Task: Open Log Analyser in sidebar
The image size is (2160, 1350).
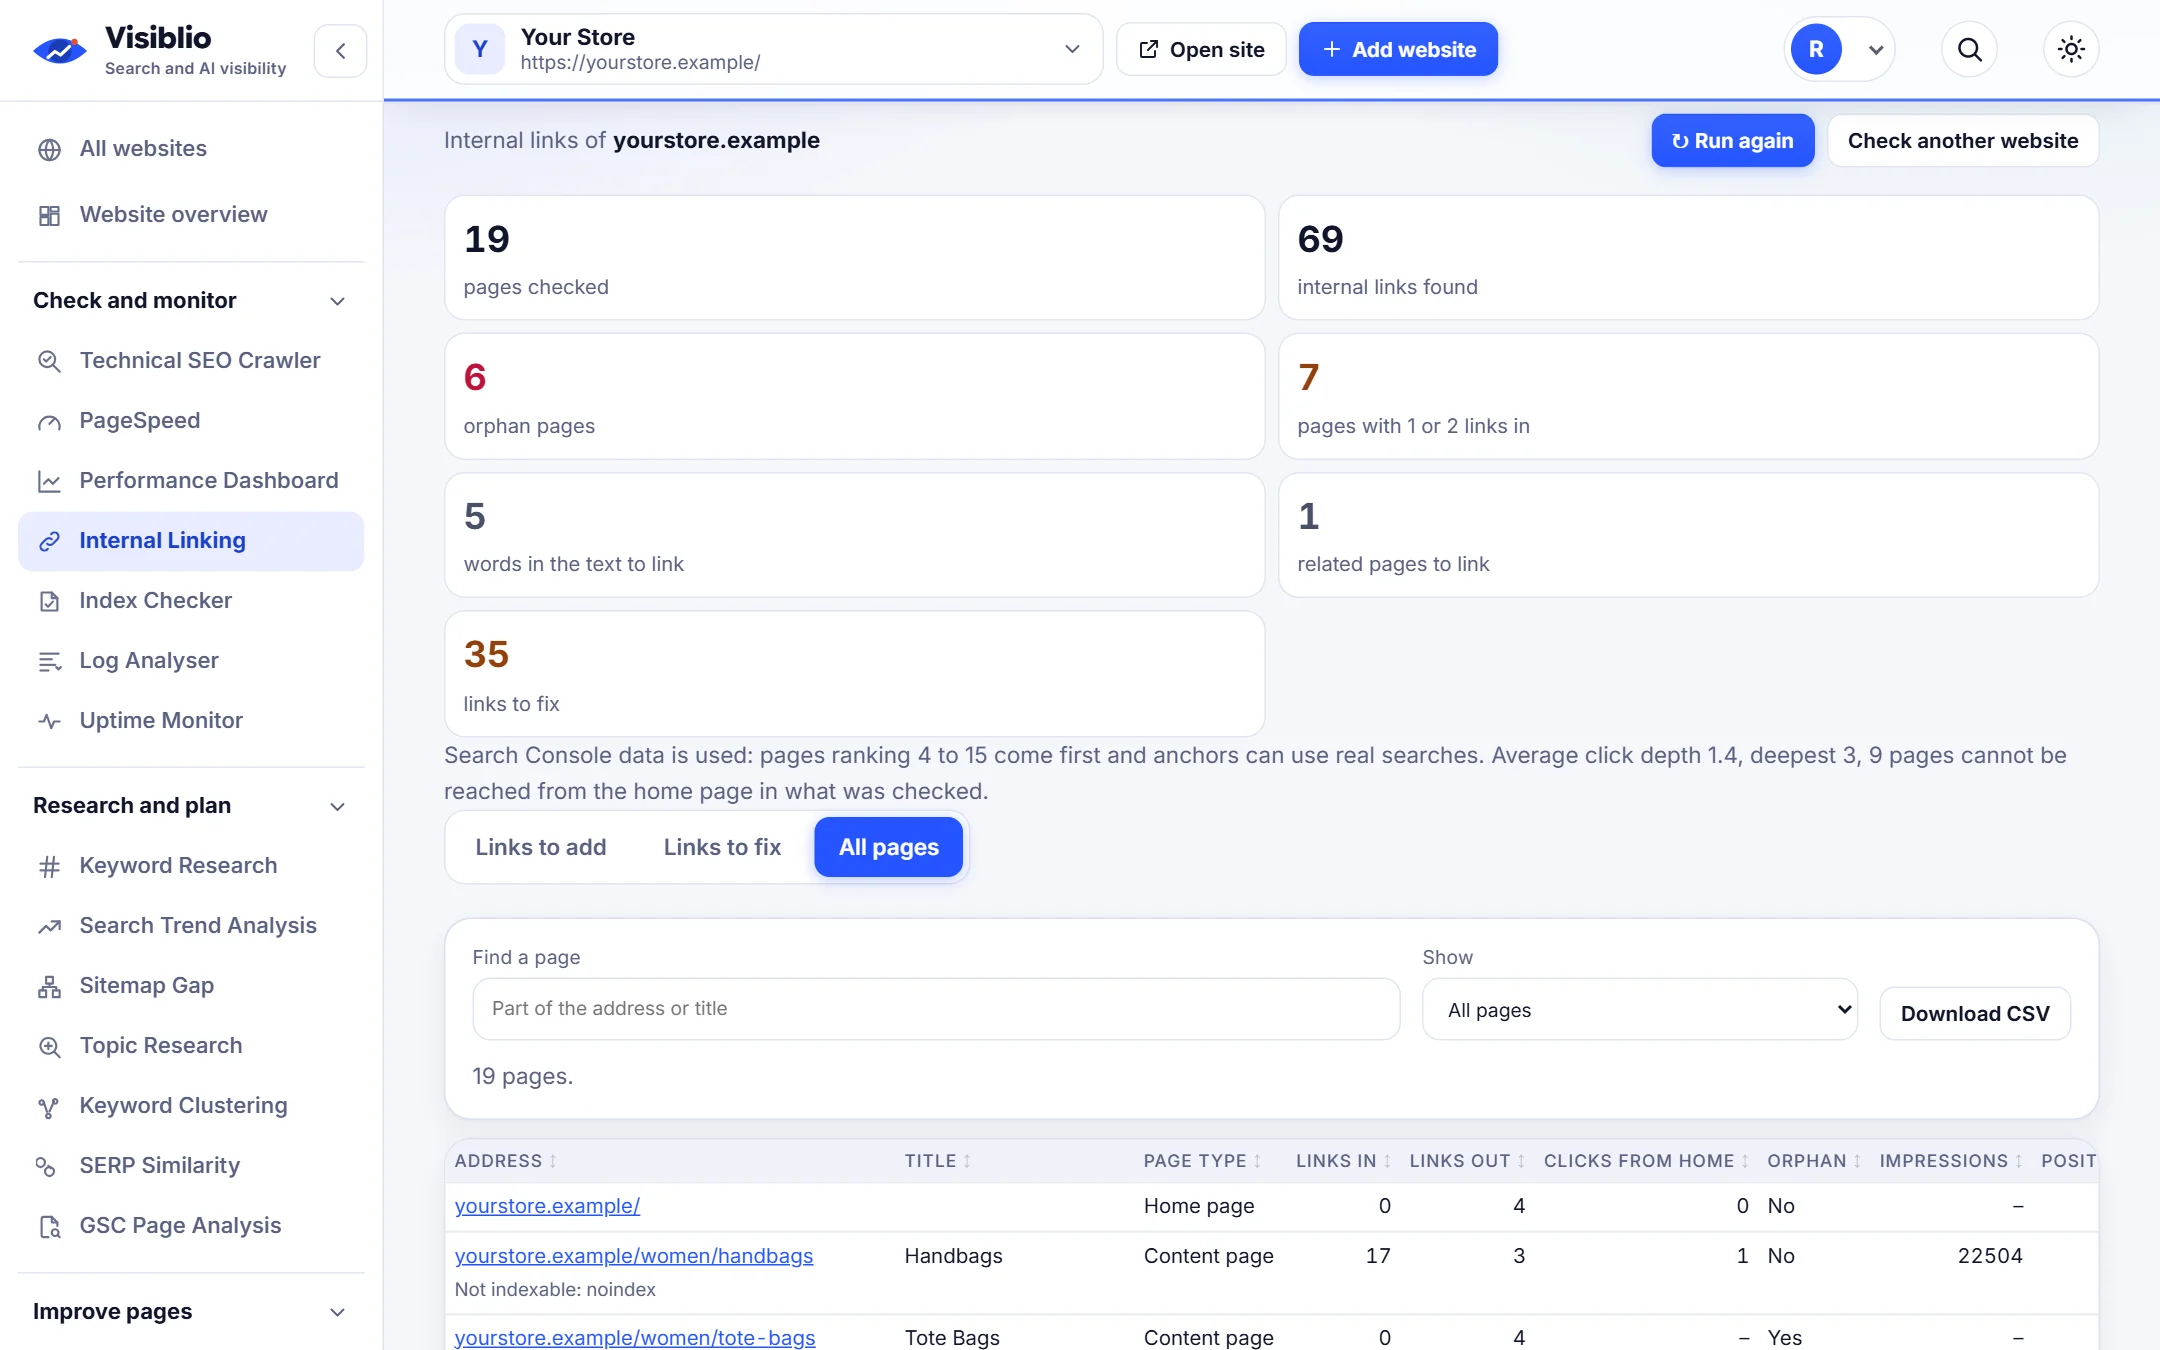Action: click(191, 661)
